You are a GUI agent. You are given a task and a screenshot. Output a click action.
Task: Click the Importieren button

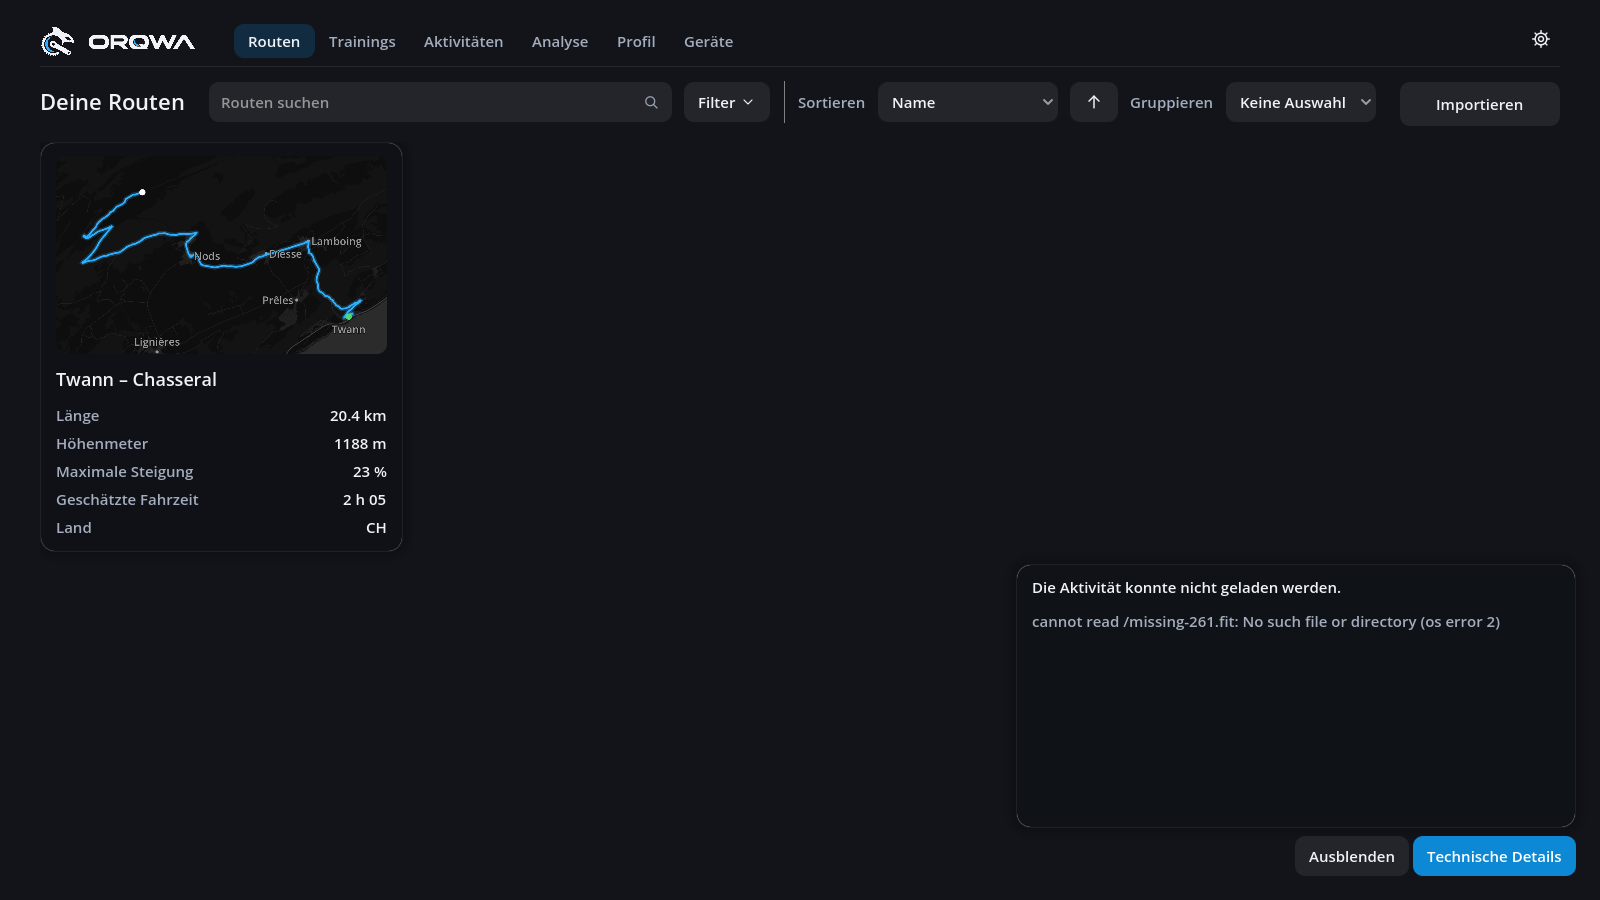pos(1479,104)
